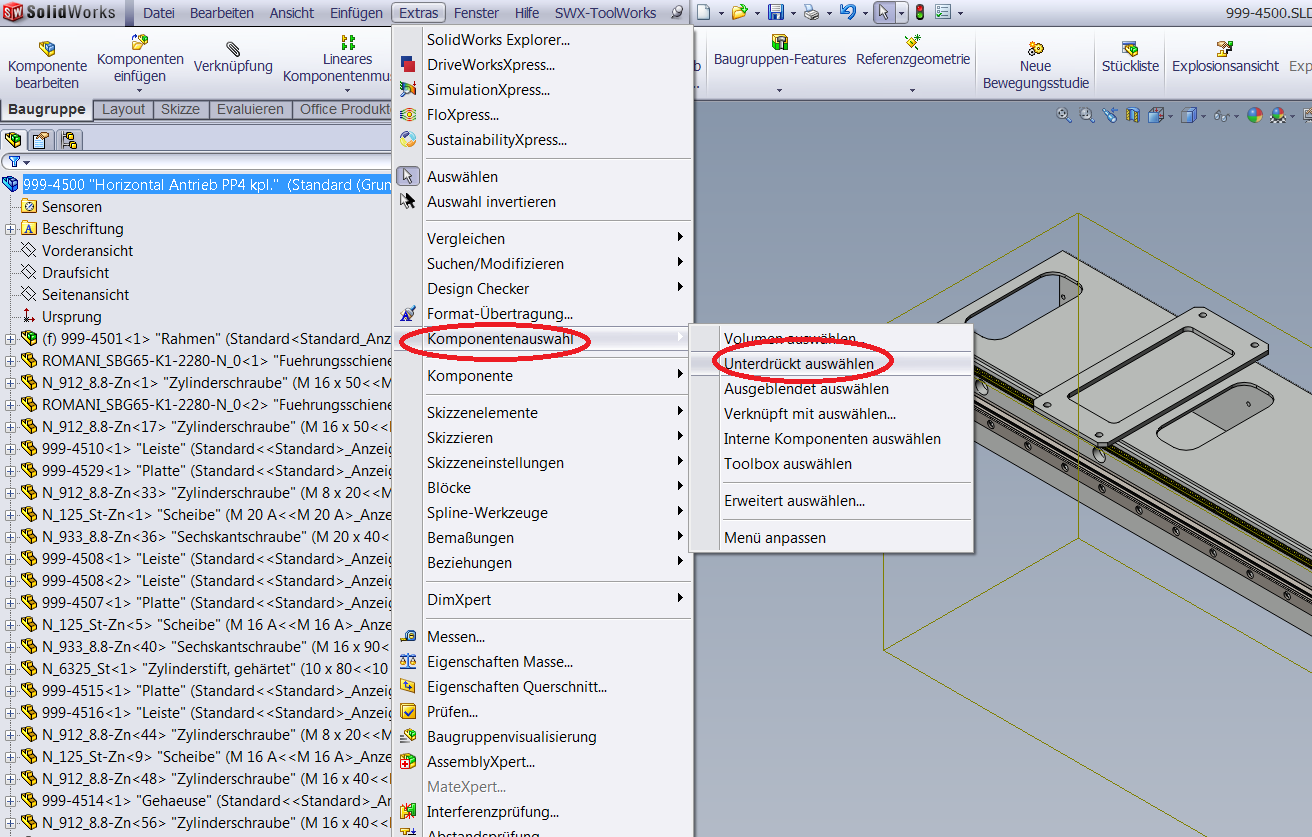Start a Neue Bewegungsstudie
This screenshot has width=1312, height=837.
pyautogui.click(x=1035, y=48)
